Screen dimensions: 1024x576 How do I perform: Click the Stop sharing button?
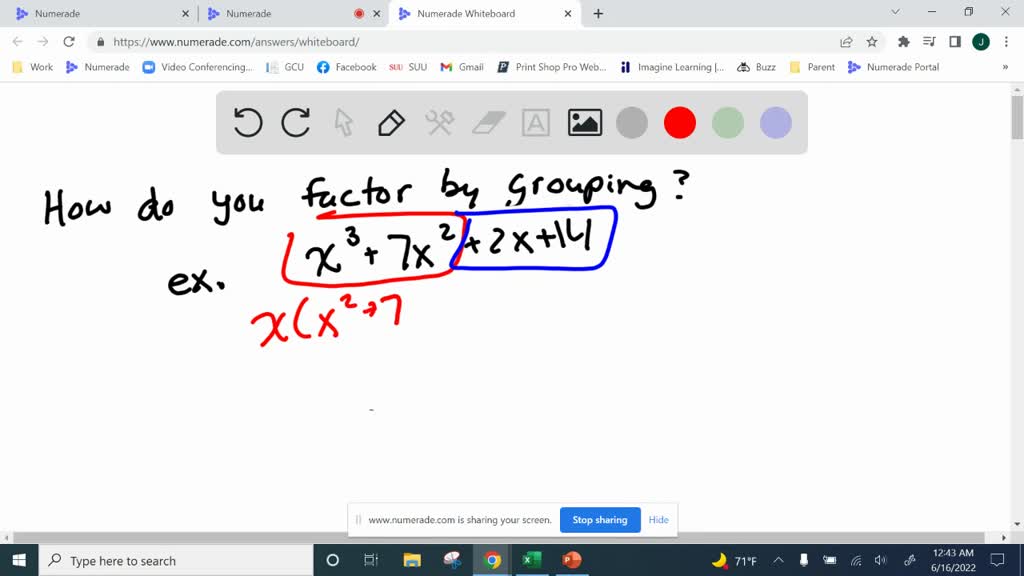[600, 520]
